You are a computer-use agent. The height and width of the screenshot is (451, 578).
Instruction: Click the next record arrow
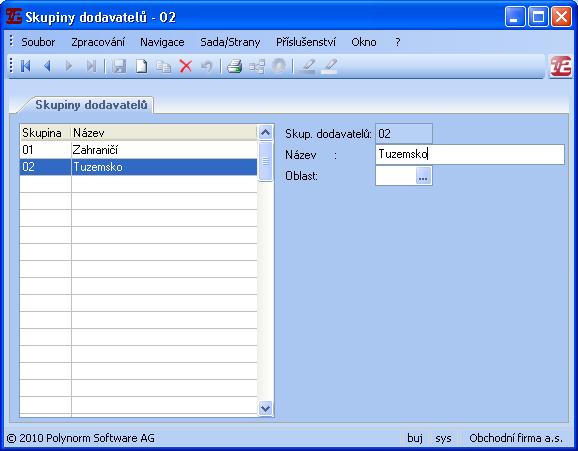click(69, 66)
